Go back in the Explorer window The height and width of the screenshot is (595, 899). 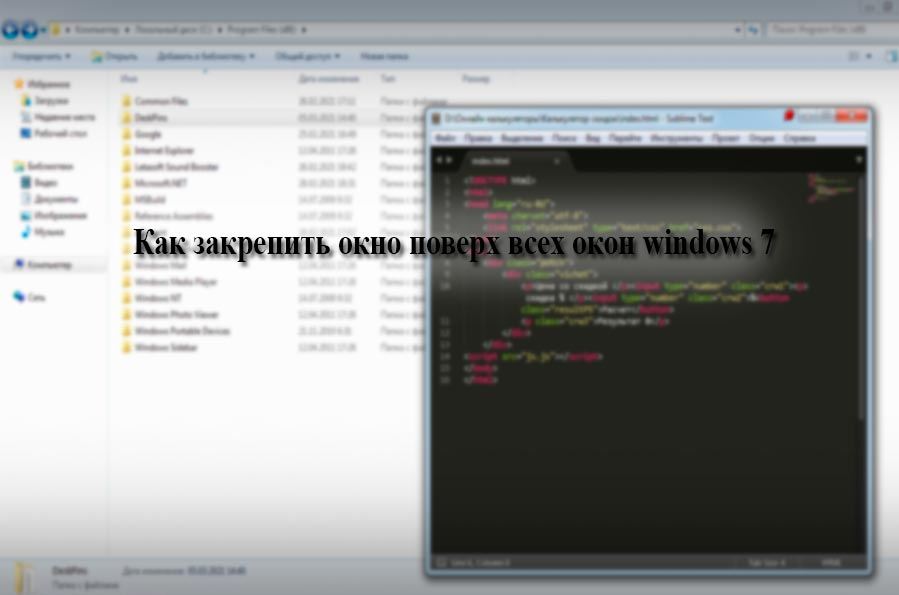coord(10,29)
